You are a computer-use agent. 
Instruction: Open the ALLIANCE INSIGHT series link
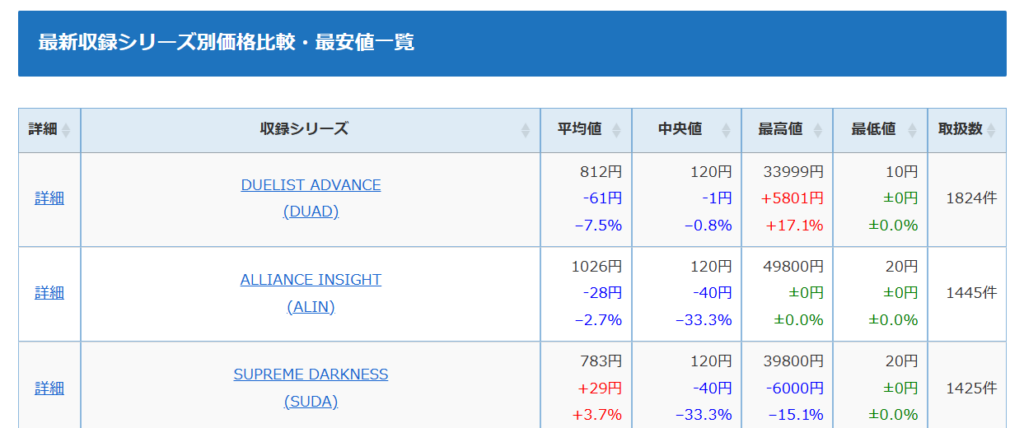pyautogui.click(x=311, y=280)
